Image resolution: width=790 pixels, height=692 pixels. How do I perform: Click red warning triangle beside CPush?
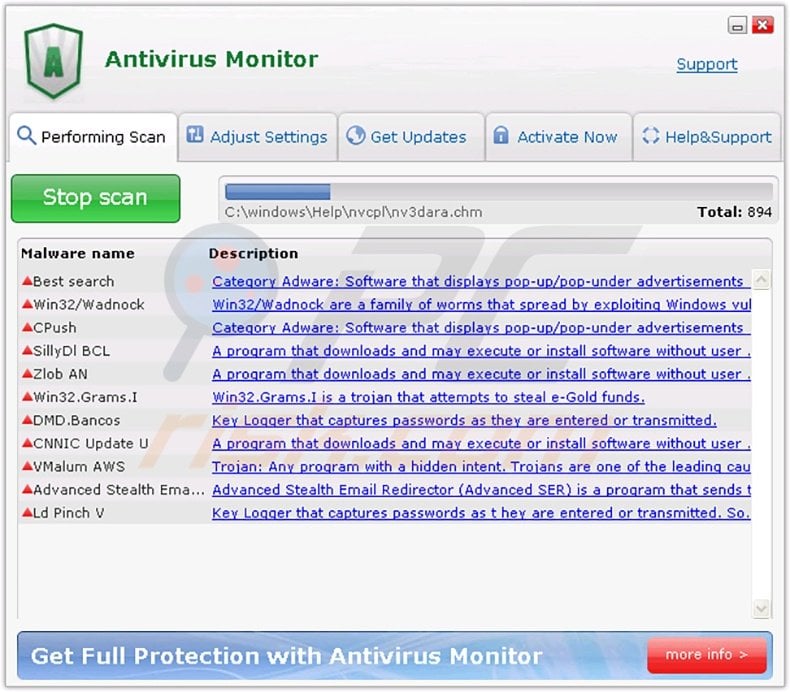coord(27,327)
